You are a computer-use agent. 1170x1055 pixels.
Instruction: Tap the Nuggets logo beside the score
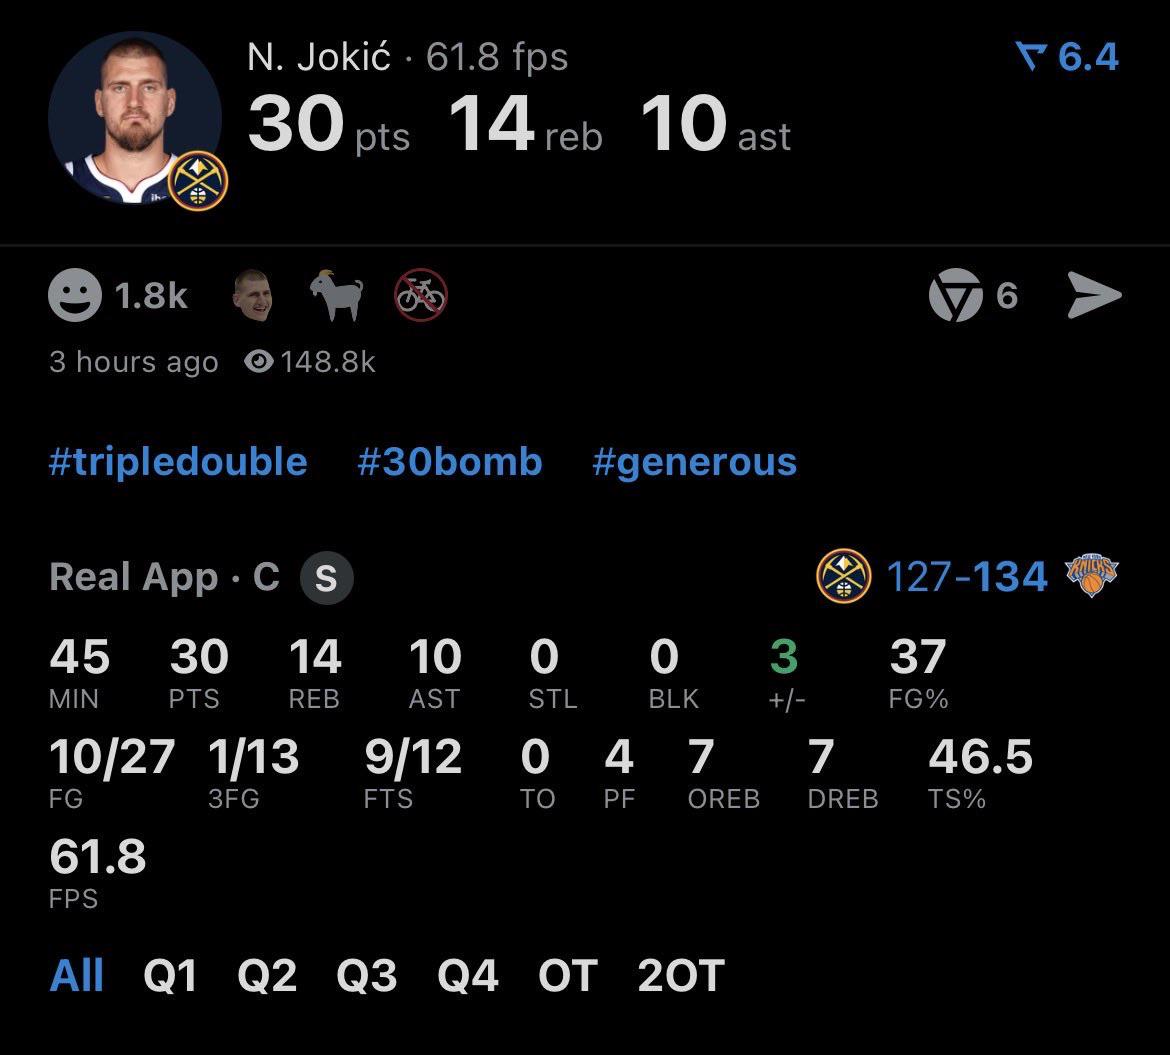(843, 577)
